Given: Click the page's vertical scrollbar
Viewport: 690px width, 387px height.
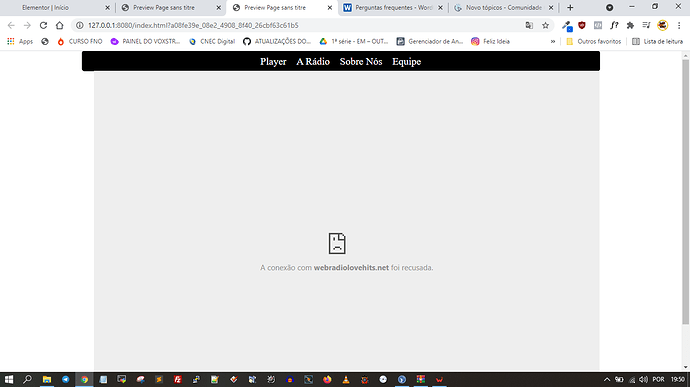Looking at the screenshot, I should tap(686, 192).
